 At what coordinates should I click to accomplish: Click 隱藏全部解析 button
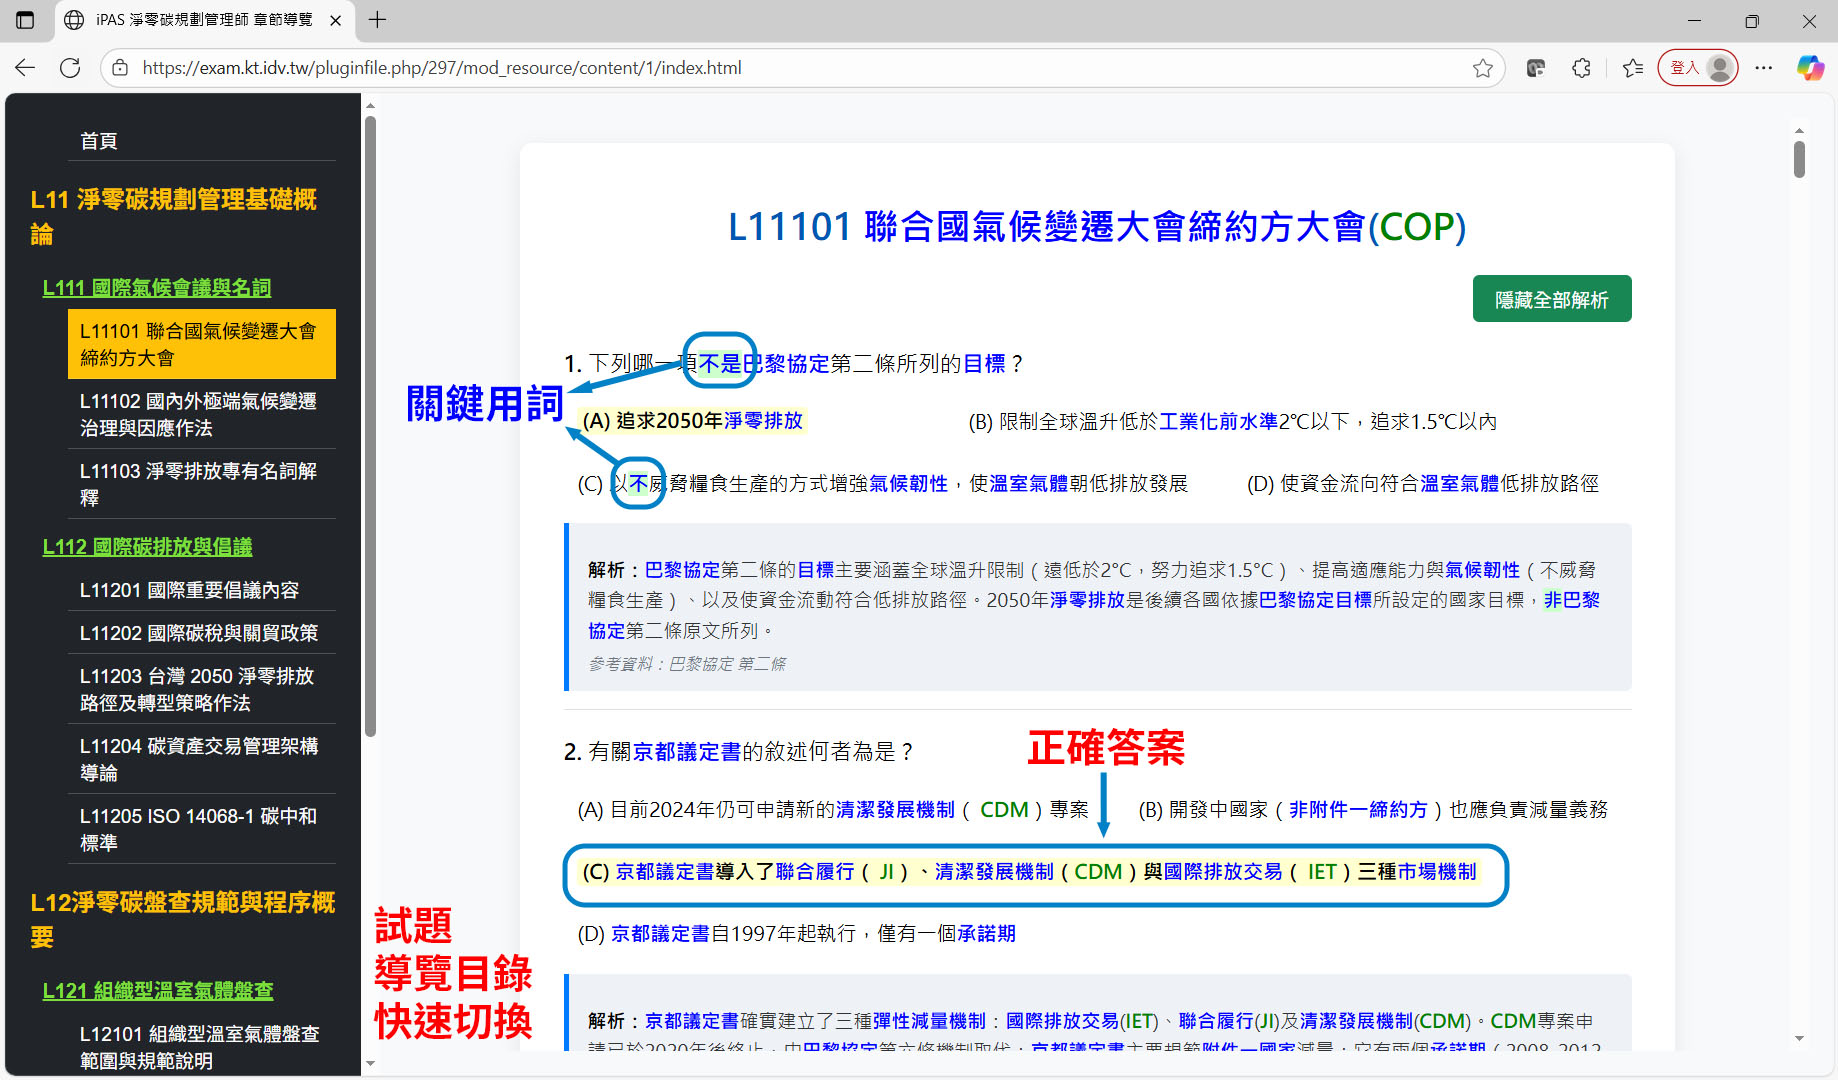[1551, 299]
